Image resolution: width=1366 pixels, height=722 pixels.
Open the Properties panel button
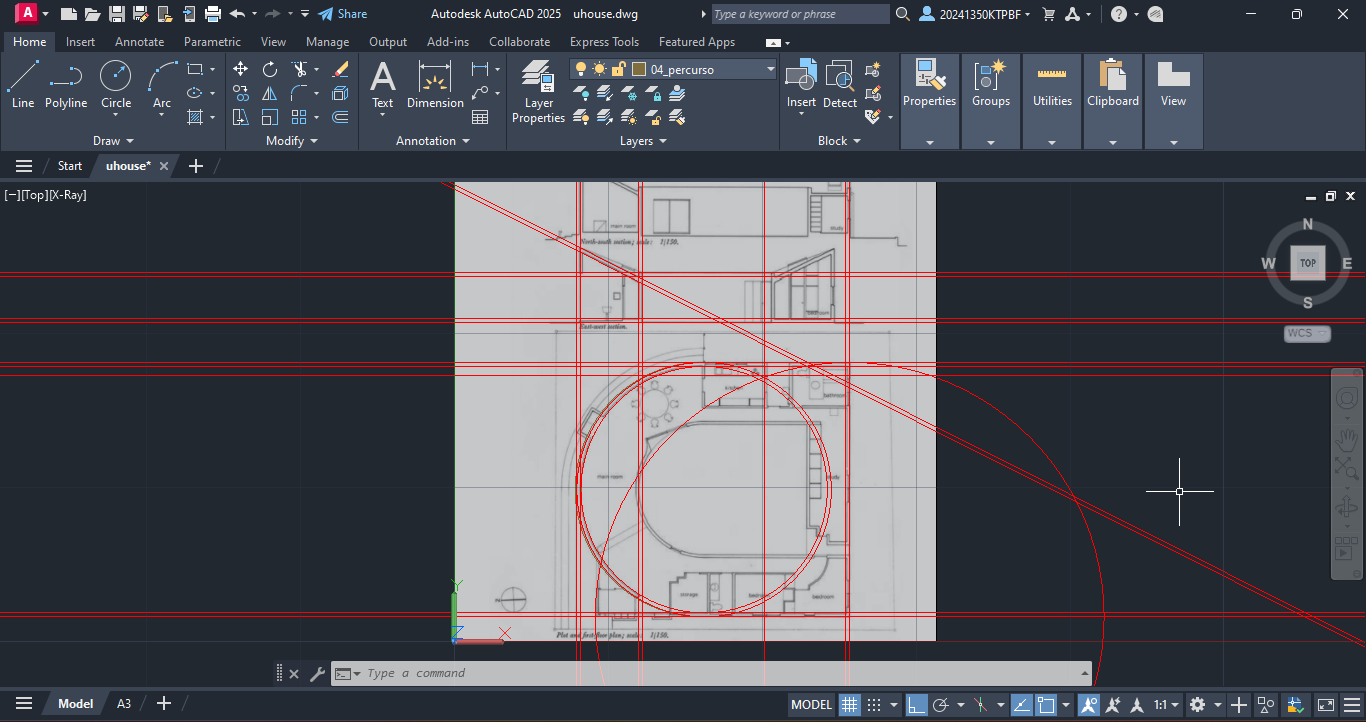929,101
